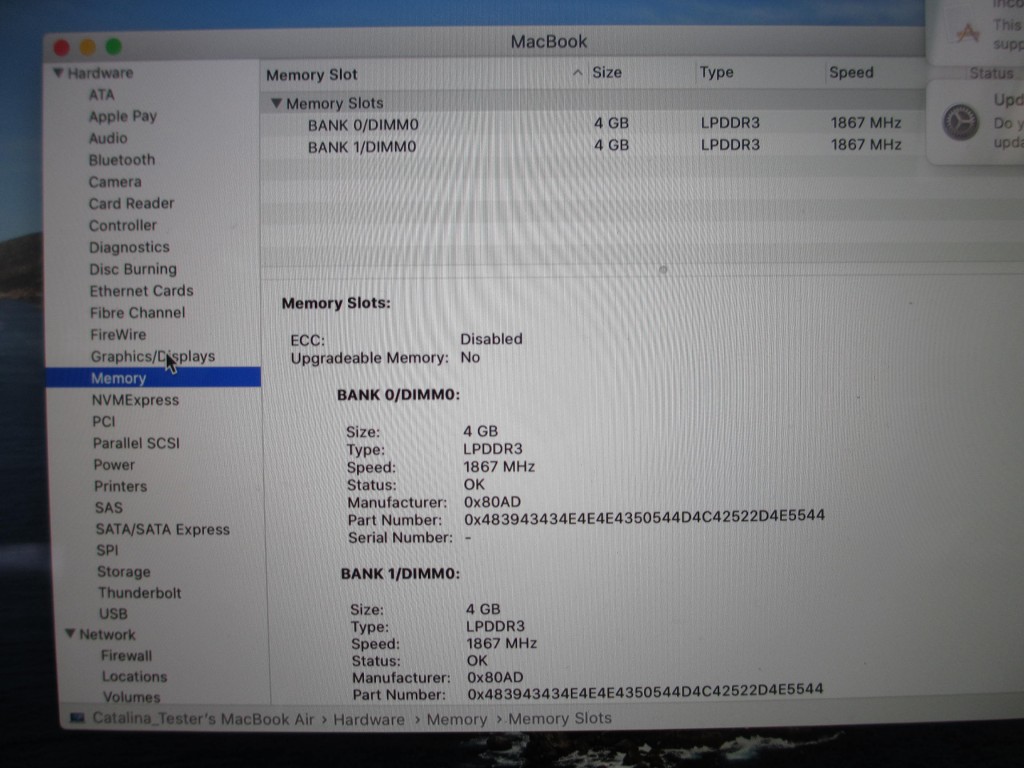Open SATA/SATA Express entry
Image resolution: width=1024 pixels, height=768 pixels.
click(163, 529)
